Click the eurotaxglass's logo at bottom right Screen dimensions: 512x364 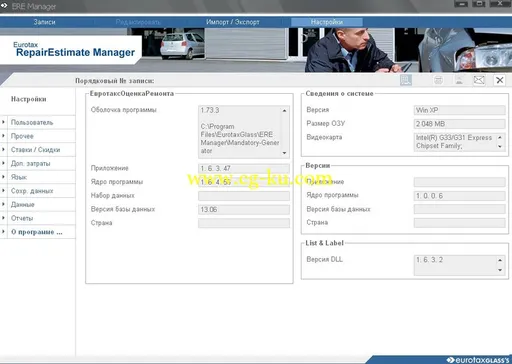point(478,360)
